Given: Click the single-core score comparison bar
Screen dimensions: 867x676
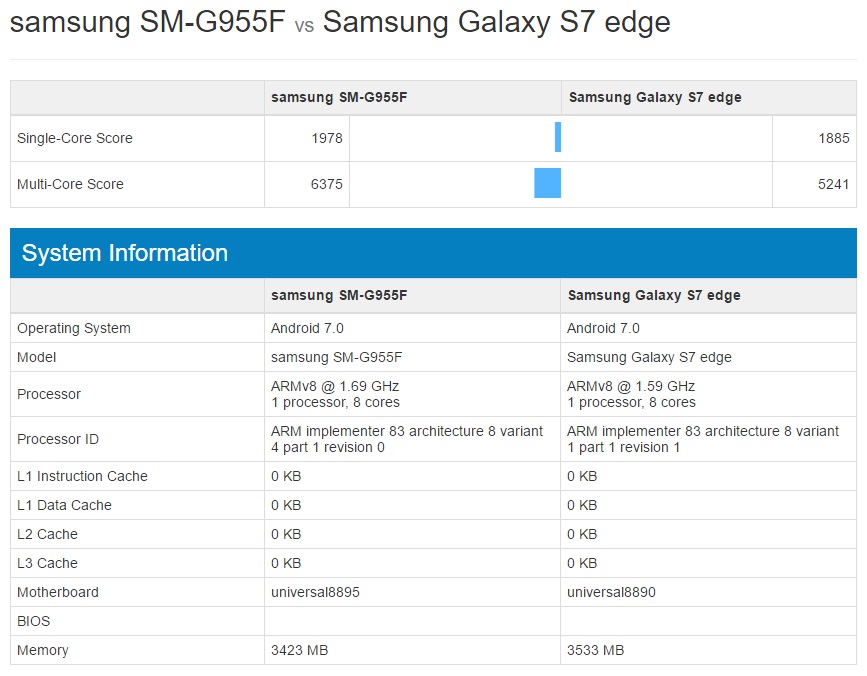Looking at the screenshot, I should 558,138.
